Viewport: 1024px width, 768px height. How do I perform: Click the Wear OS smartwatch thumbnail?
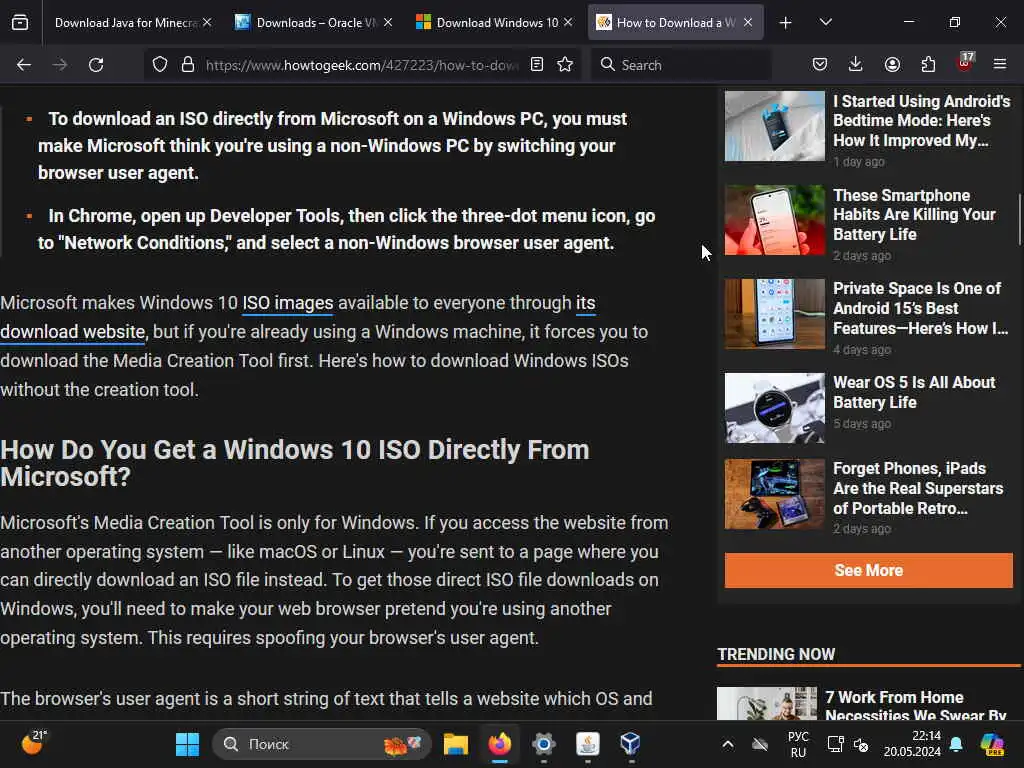775,408
